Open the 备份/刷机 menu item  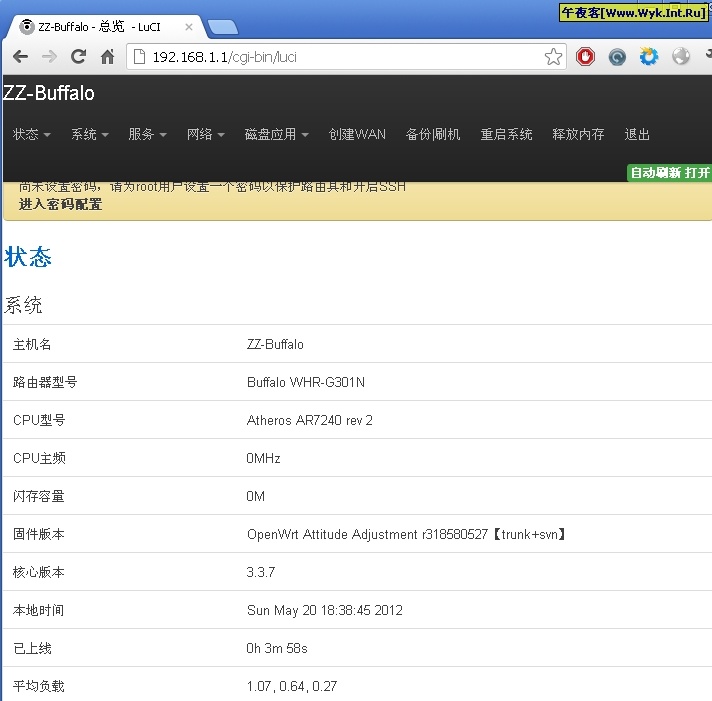433,134
